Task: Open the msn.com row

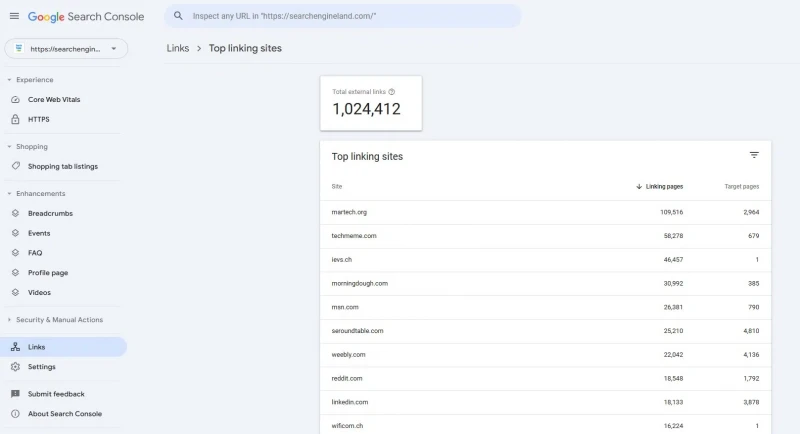Action: pos(545,308)
